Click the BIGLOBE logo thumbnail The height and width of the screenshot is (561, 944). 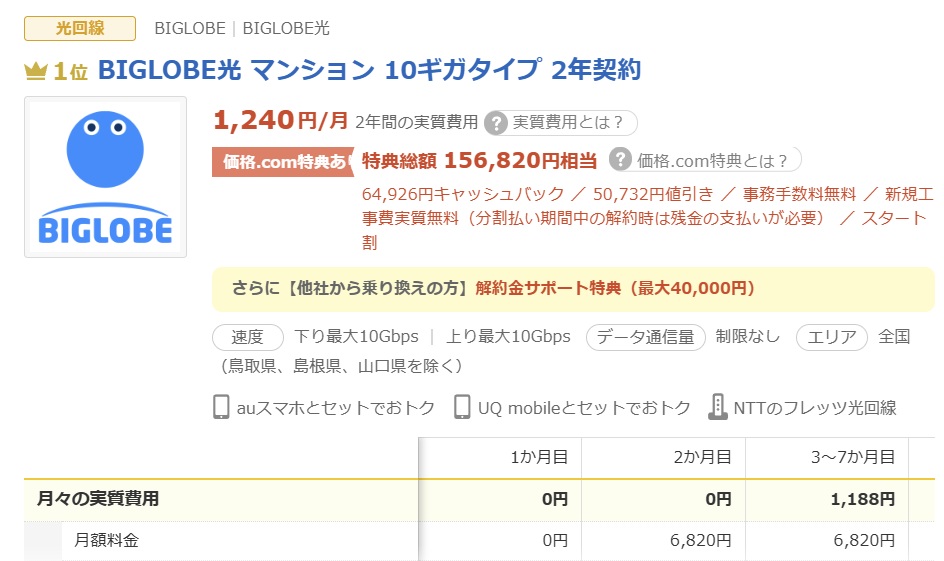pos(105,177)
